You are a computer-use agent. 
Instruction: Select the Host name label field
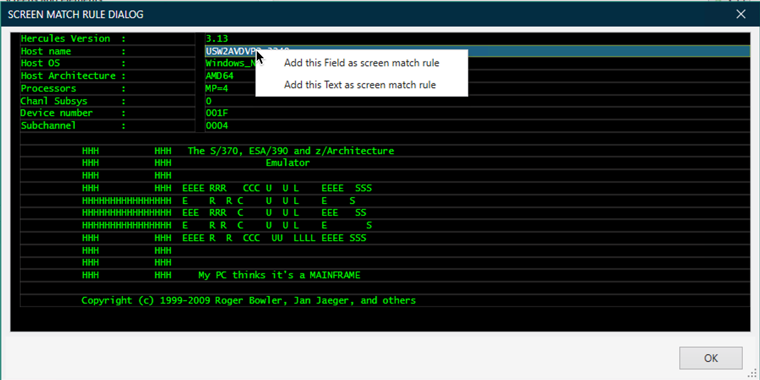click(x=108, y=51)
